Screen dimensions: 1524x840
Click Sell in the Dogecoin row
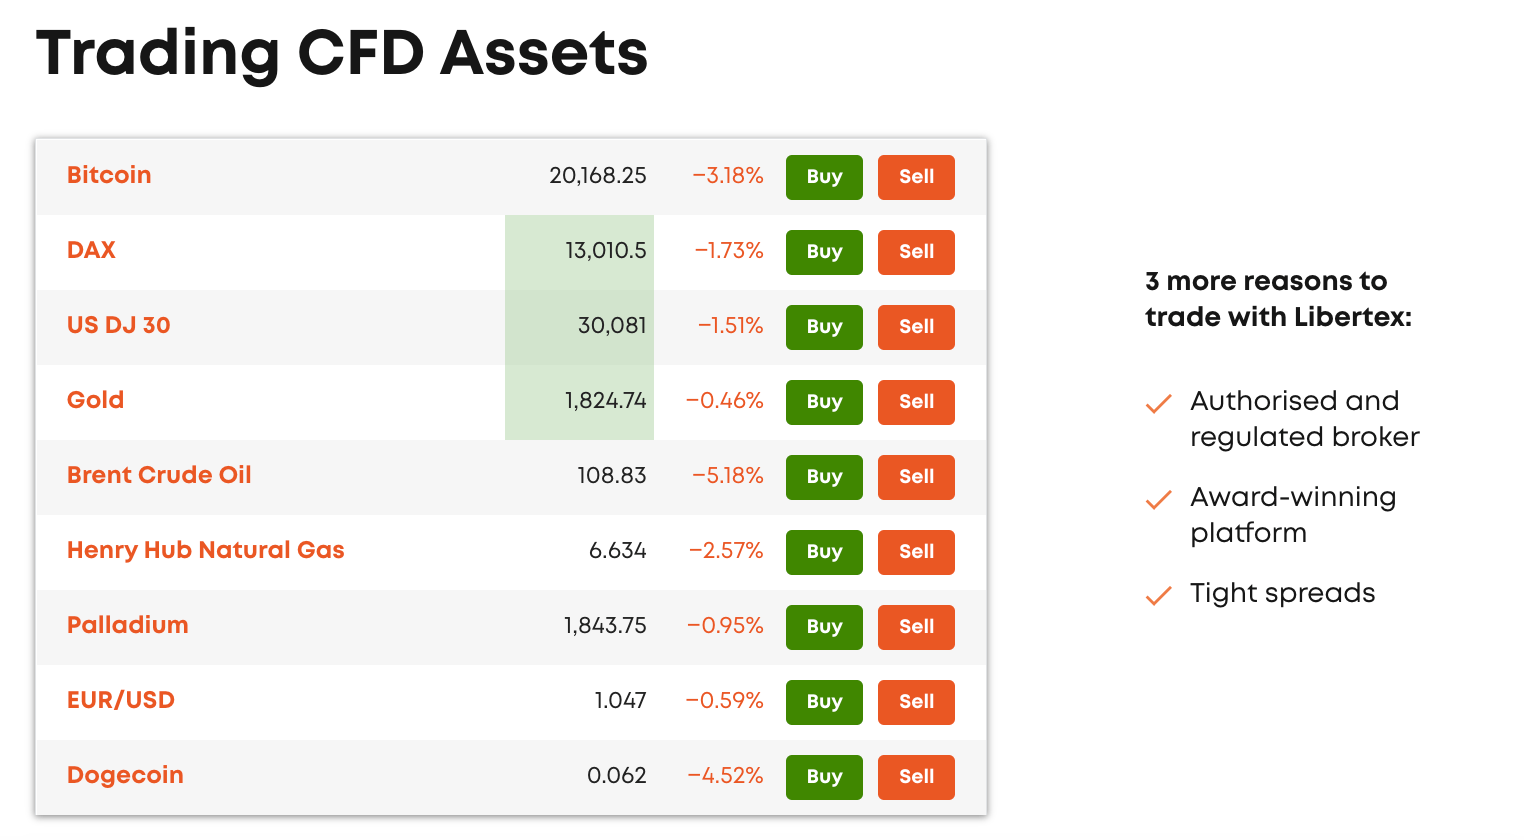(x=916, y=777)
